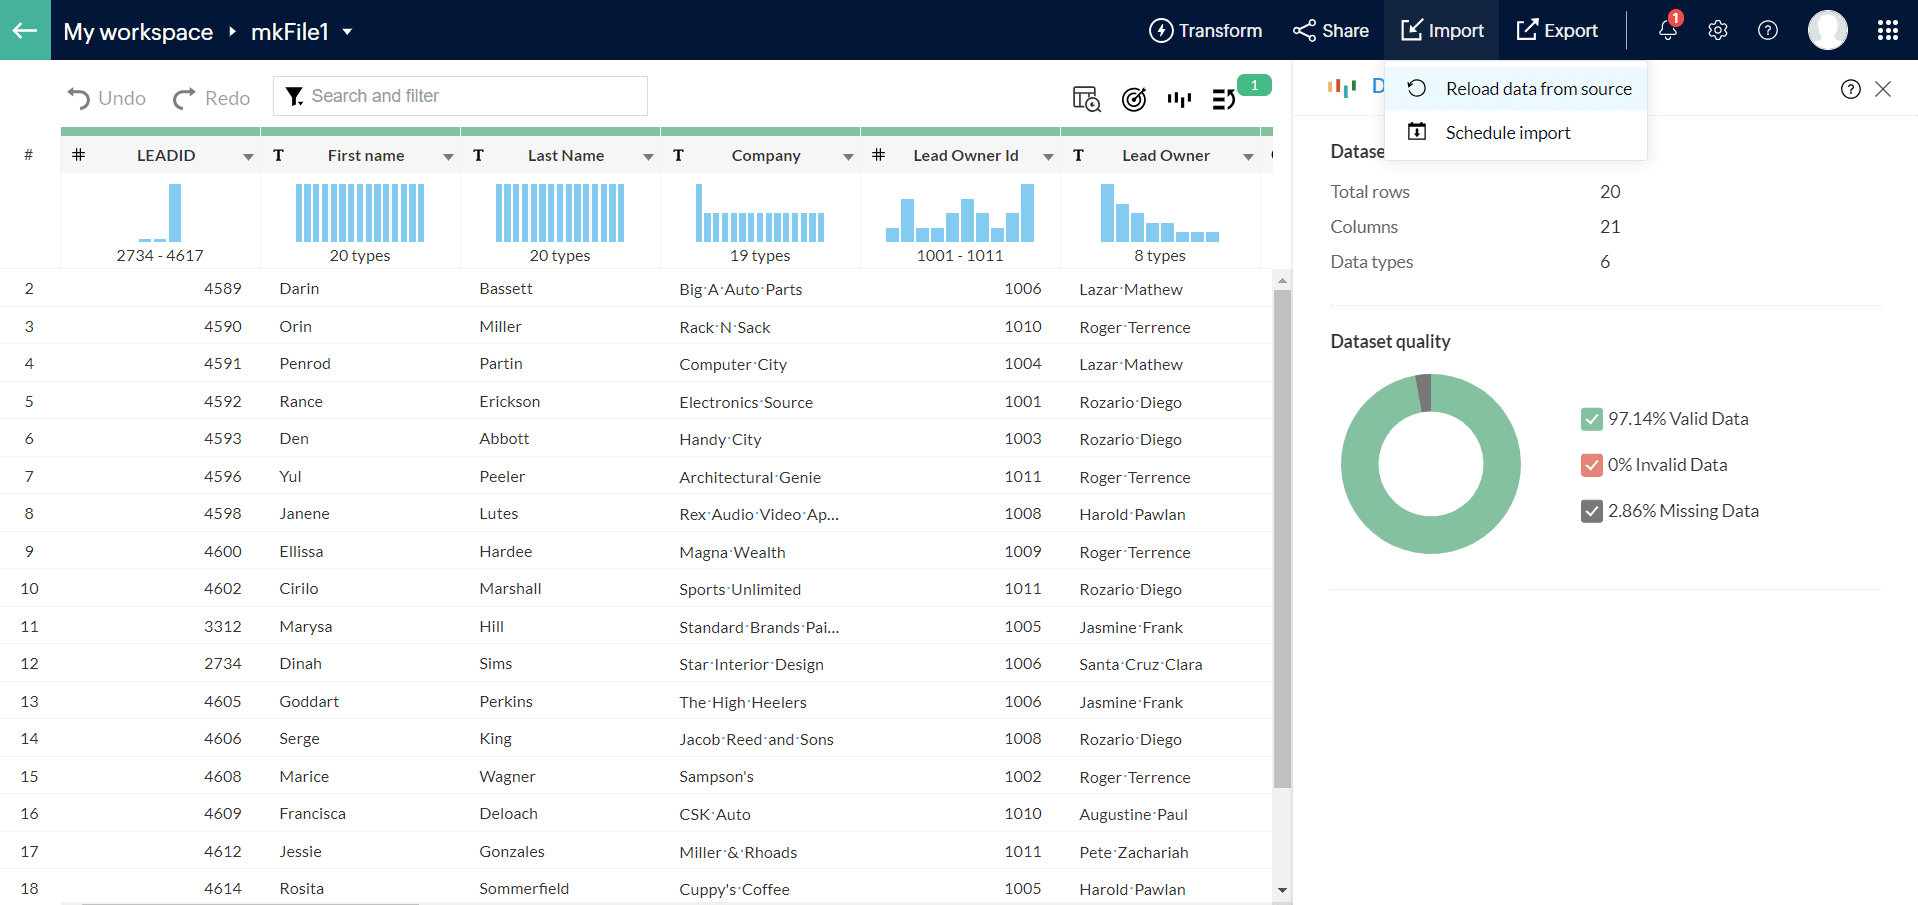Open the ruleset icon with badge
Image resolution: width=1918 pixels, height=905 pixels.
point(1224,98)
